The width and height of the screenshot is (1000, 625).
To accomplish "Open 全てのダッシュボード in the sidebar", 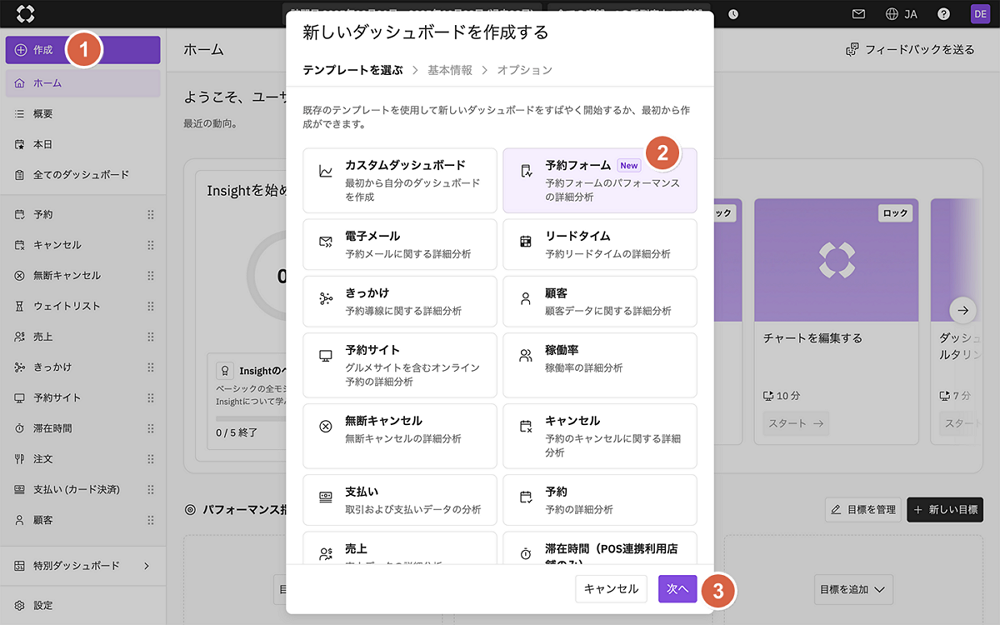I will pyautogui.click(x=83, y=175).
